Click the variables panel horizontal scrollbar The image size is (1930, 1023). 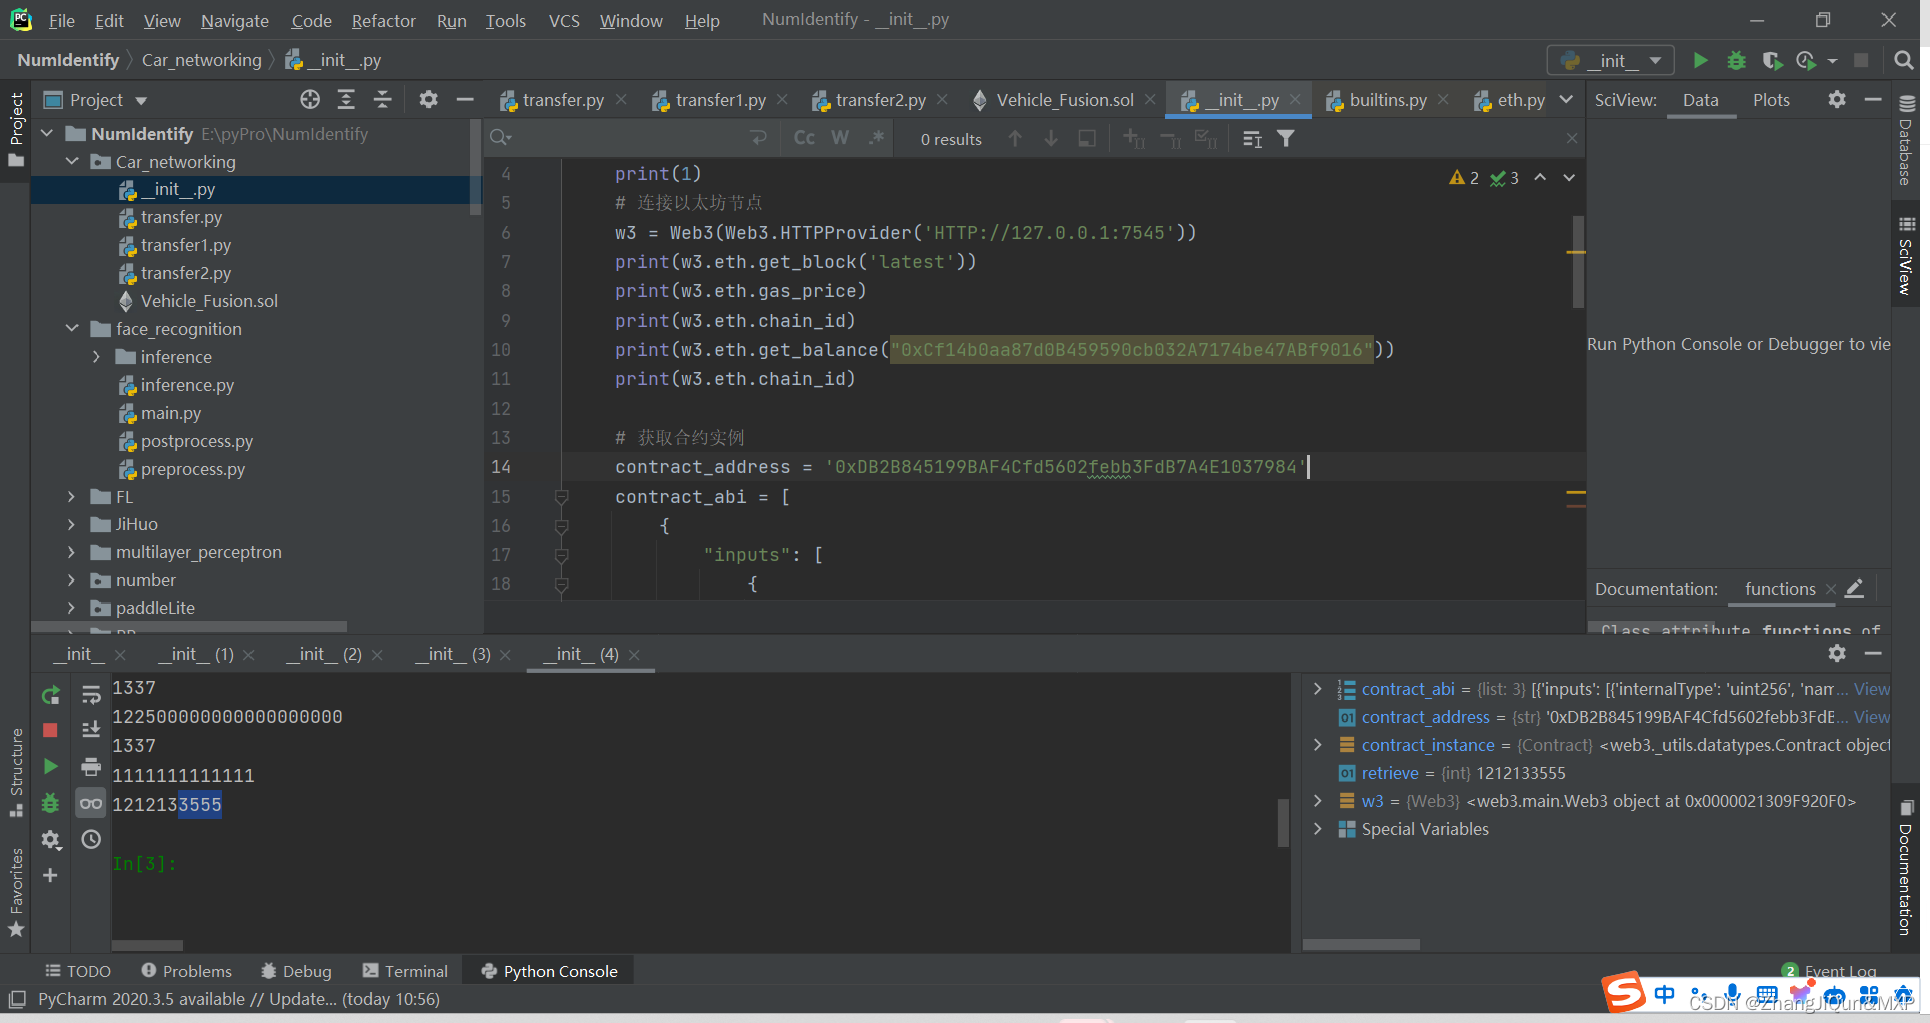[1361, 945]
